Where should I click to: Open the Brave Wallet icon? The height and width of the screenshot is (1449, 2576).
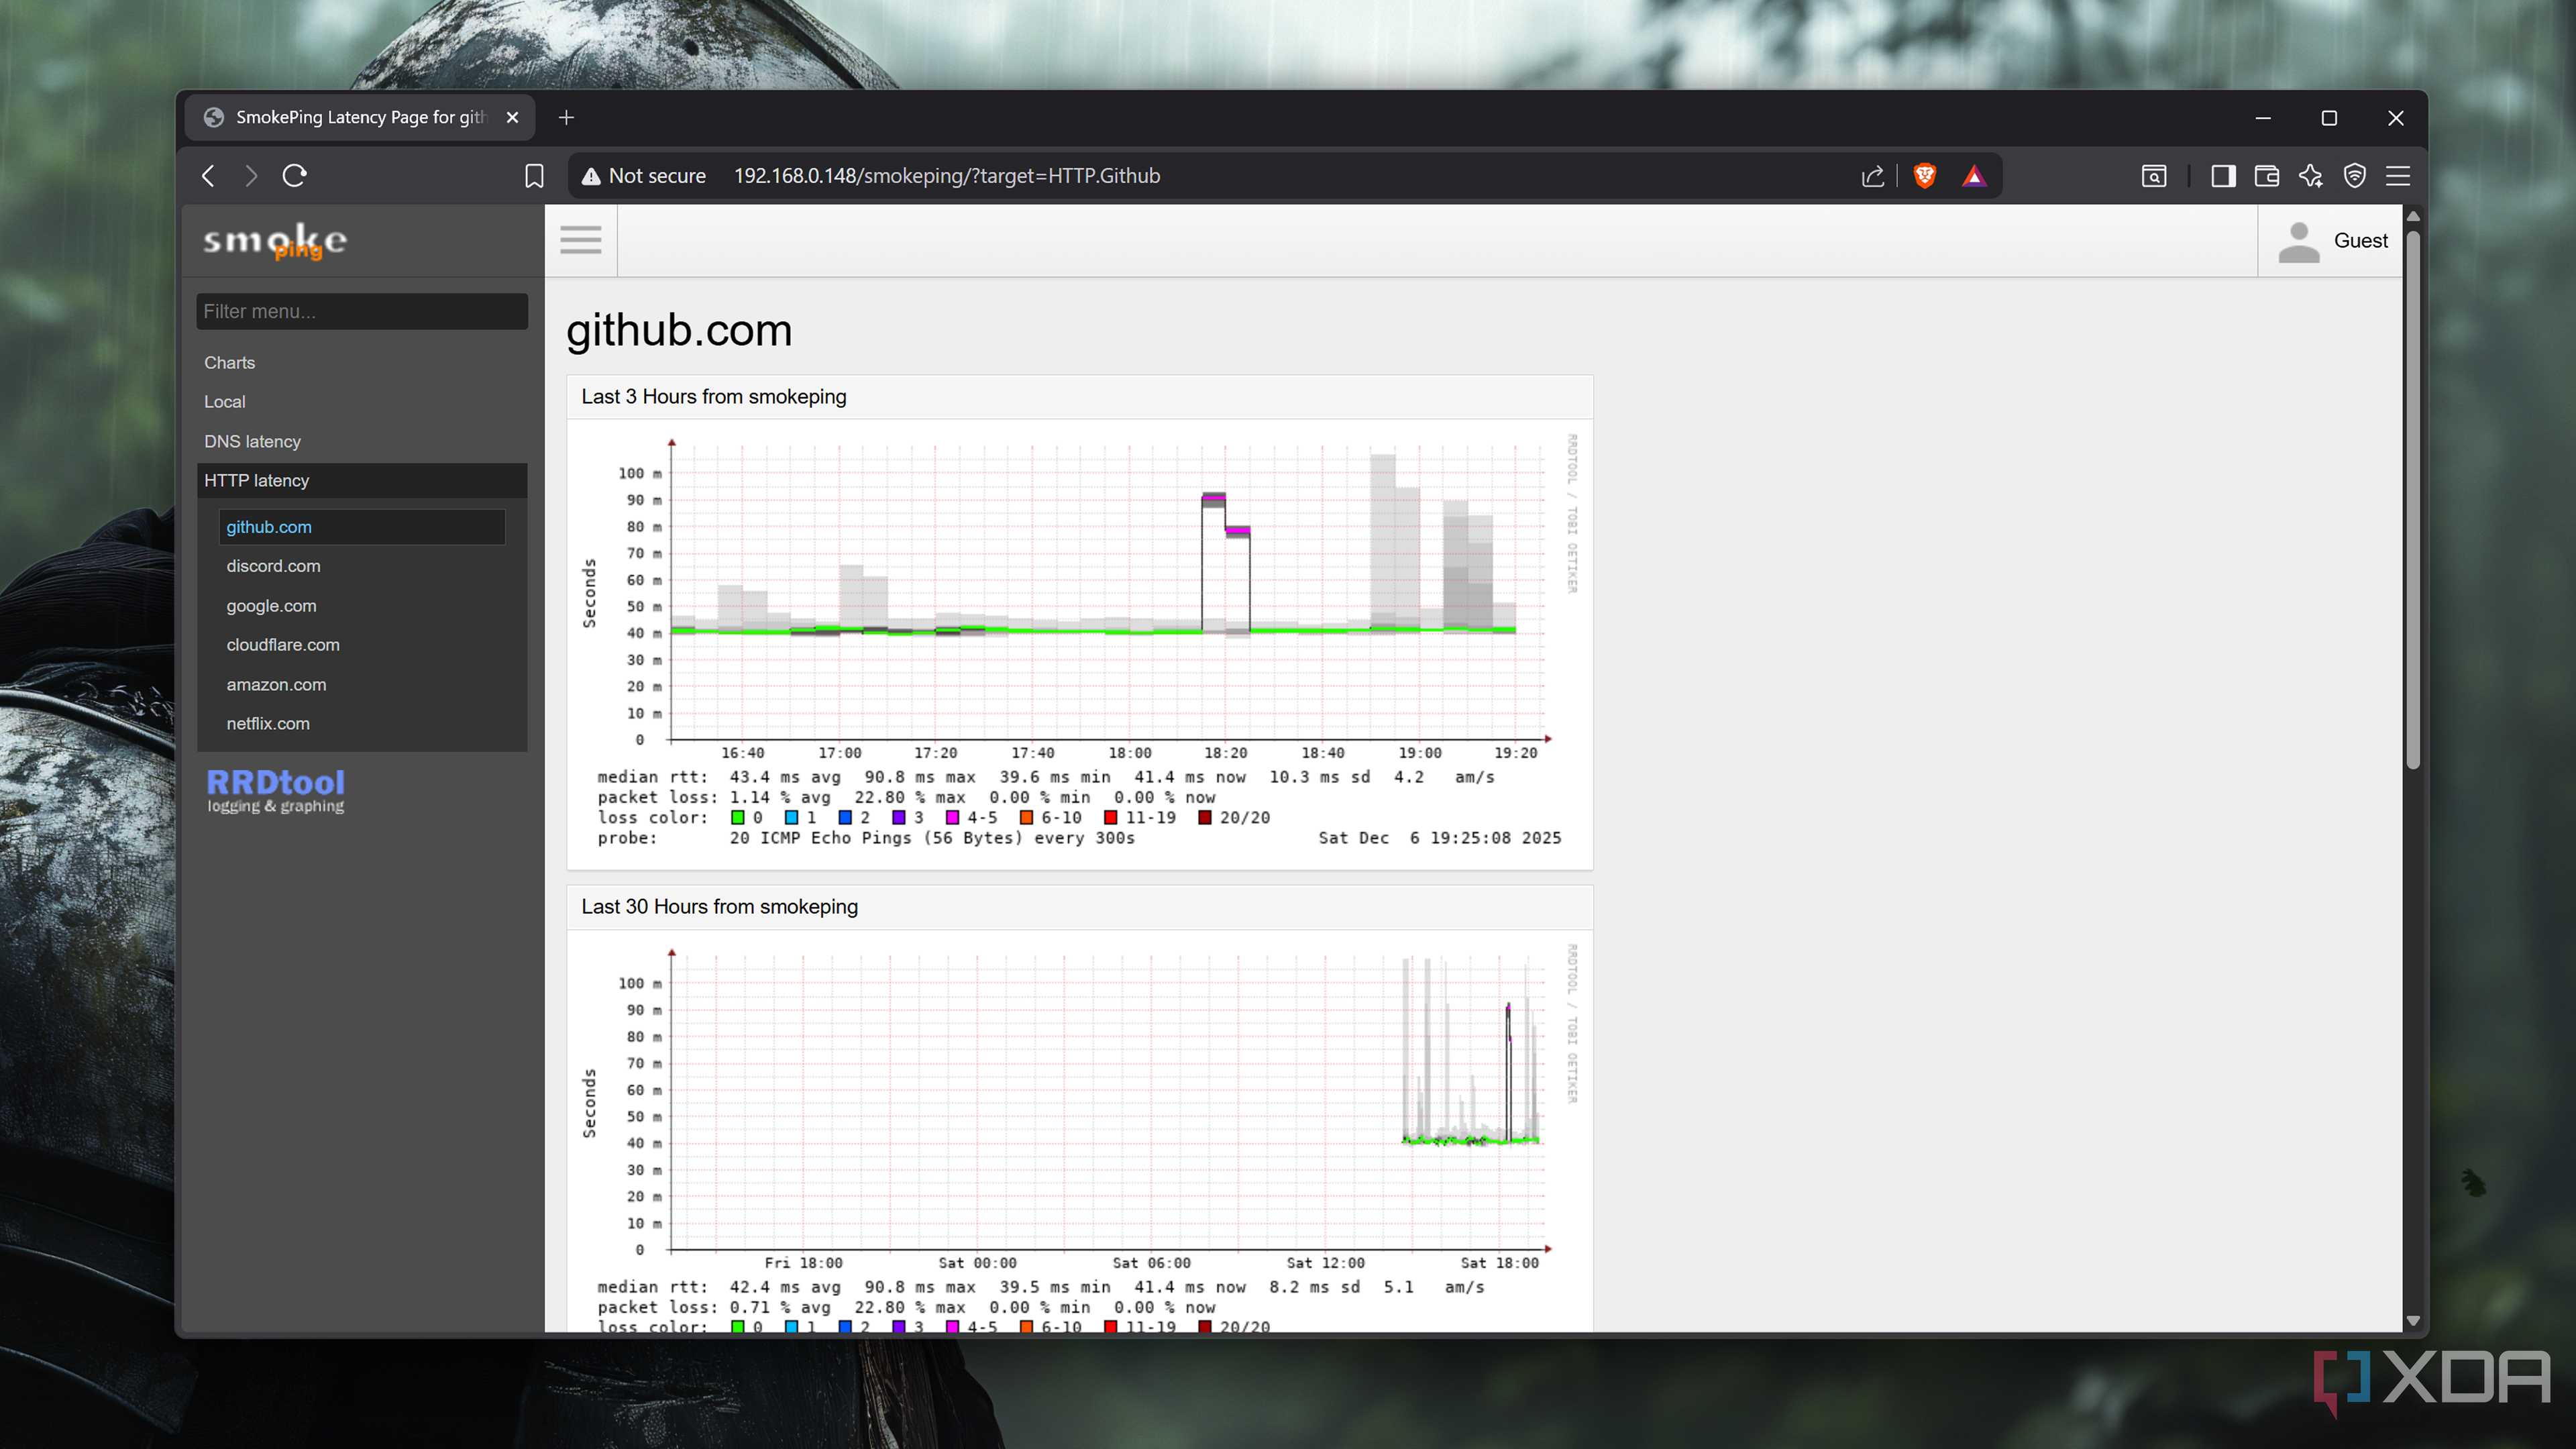click(x=2266, y=176)
